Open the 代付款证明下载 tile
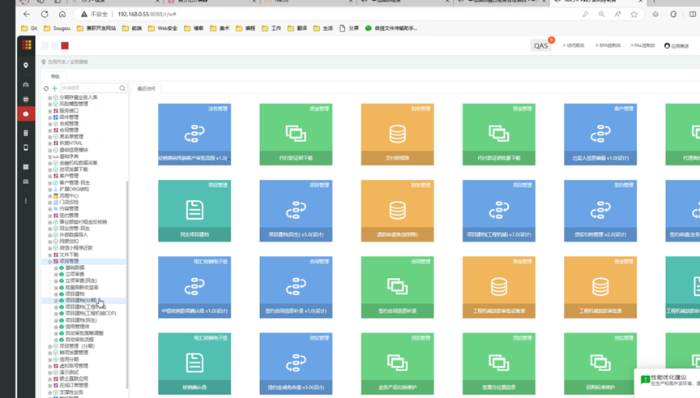The width and height of the screenshot is (700, 398). click(296, 134)
